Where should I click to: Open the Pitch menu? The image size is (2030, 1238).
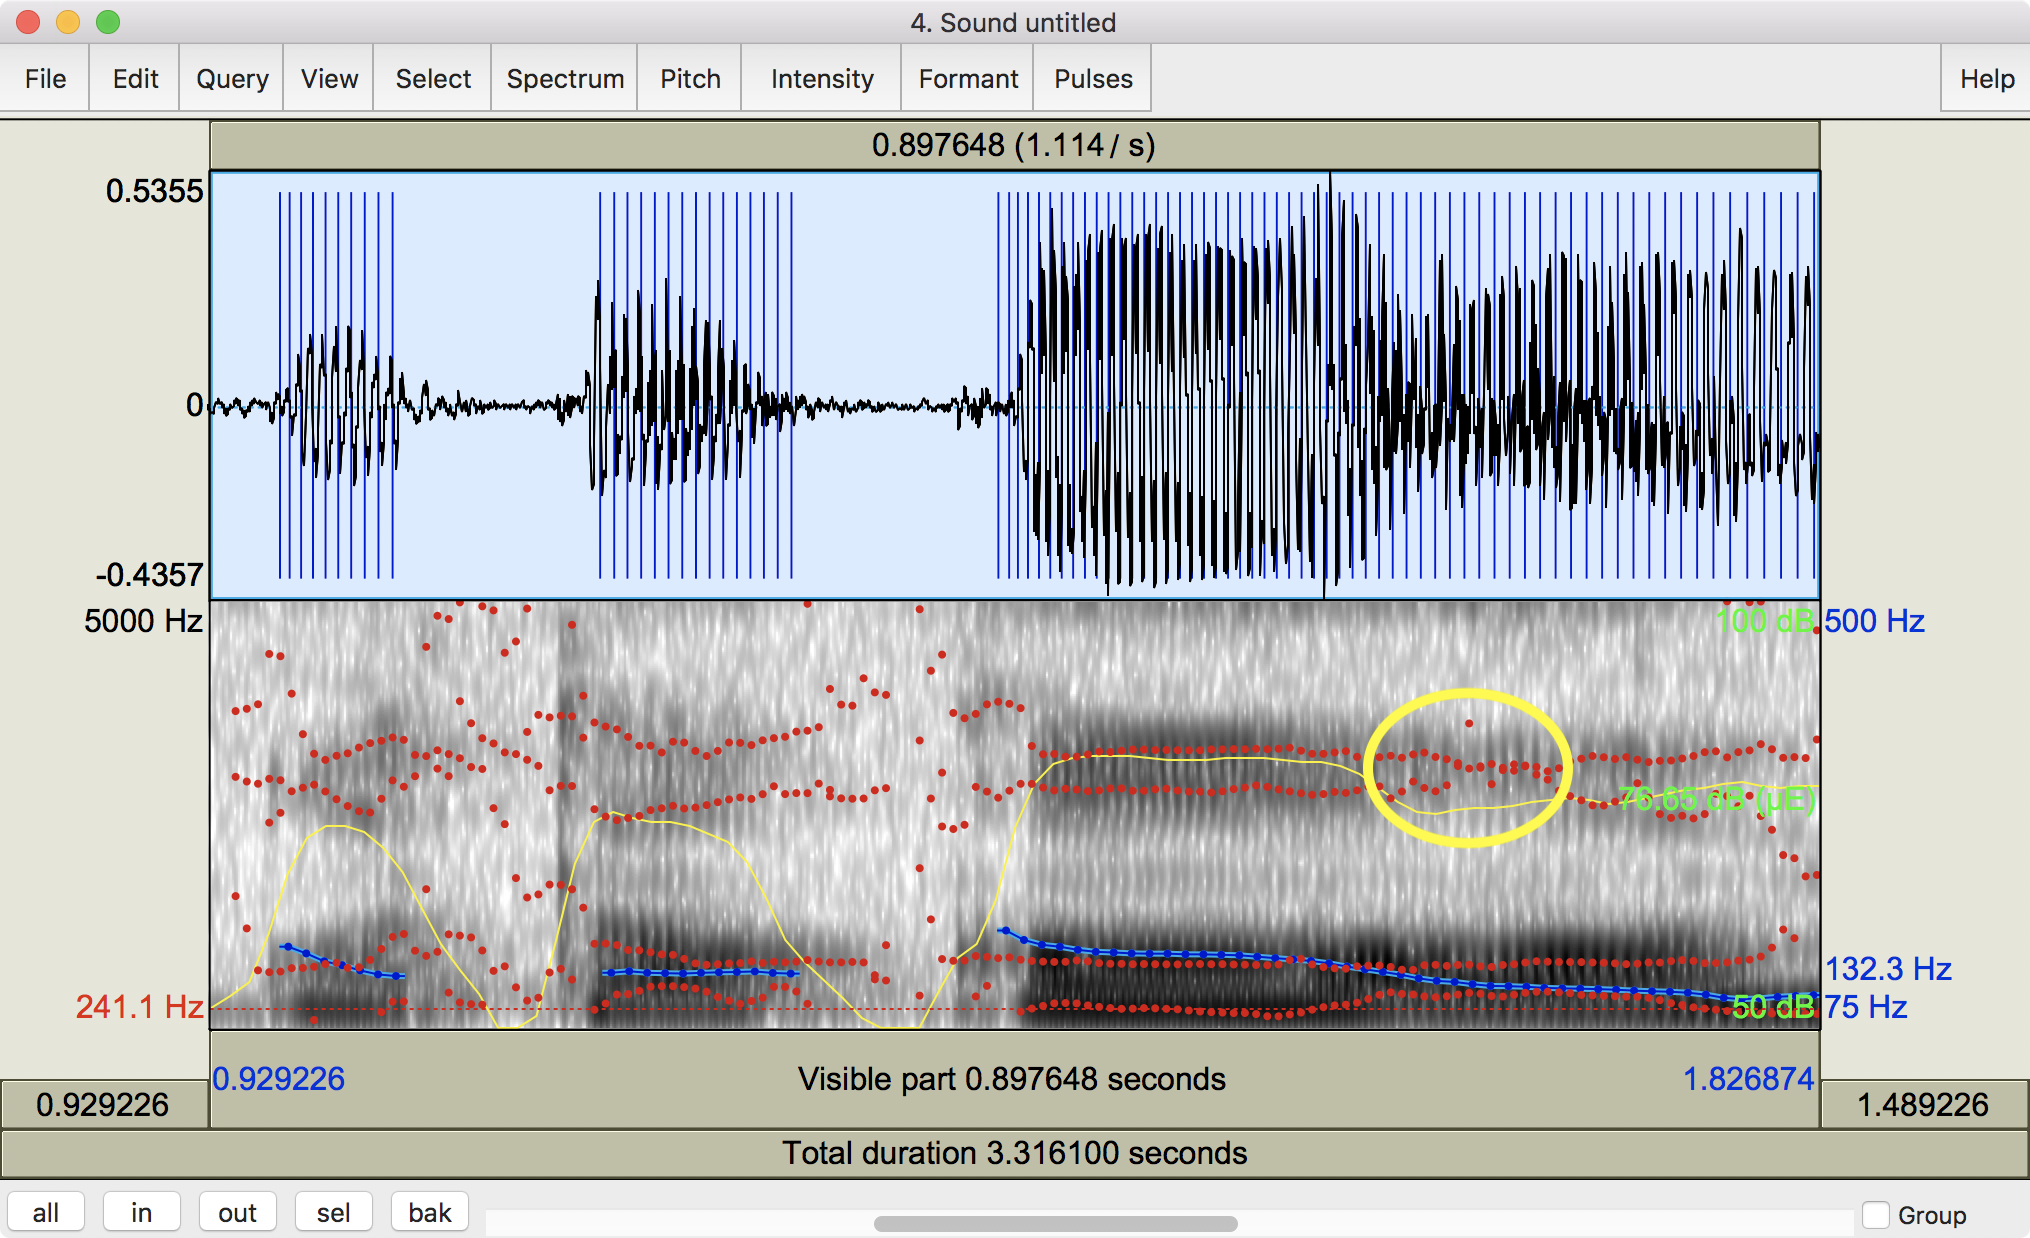690,78
